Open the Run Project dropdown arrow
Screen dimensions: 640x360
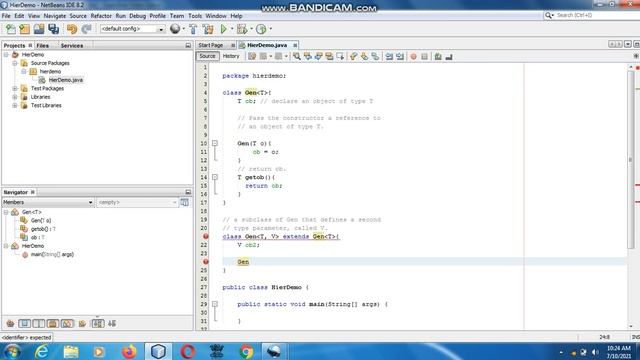click(x=232, y=29)
